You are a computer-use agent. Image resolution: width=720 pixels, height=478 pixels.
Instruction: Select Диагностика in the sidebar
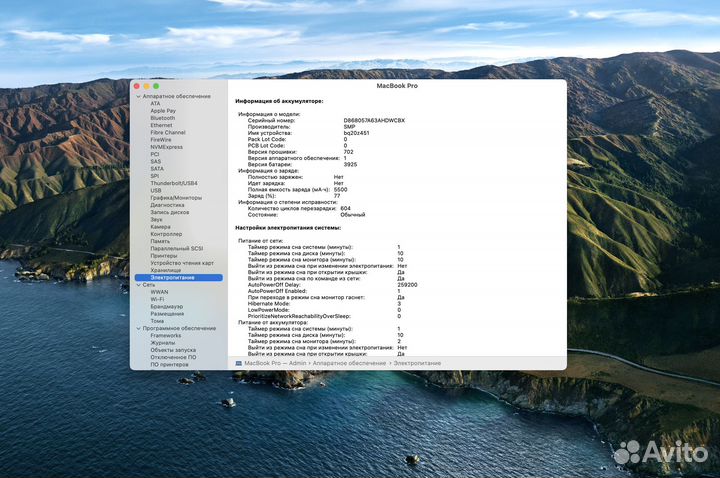click(x=167, y=205)
